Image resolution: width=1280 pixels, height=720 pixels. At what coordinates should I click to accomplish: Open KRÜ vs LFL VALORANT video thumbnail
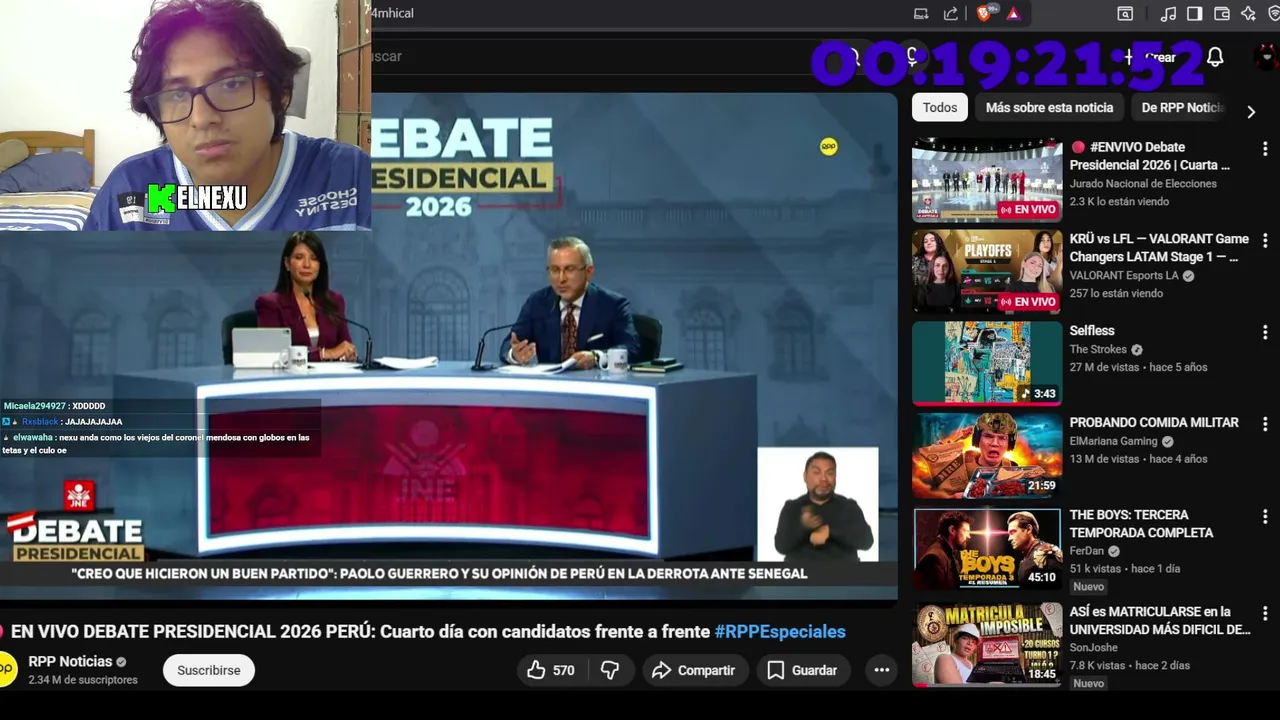tap(987, 272)
